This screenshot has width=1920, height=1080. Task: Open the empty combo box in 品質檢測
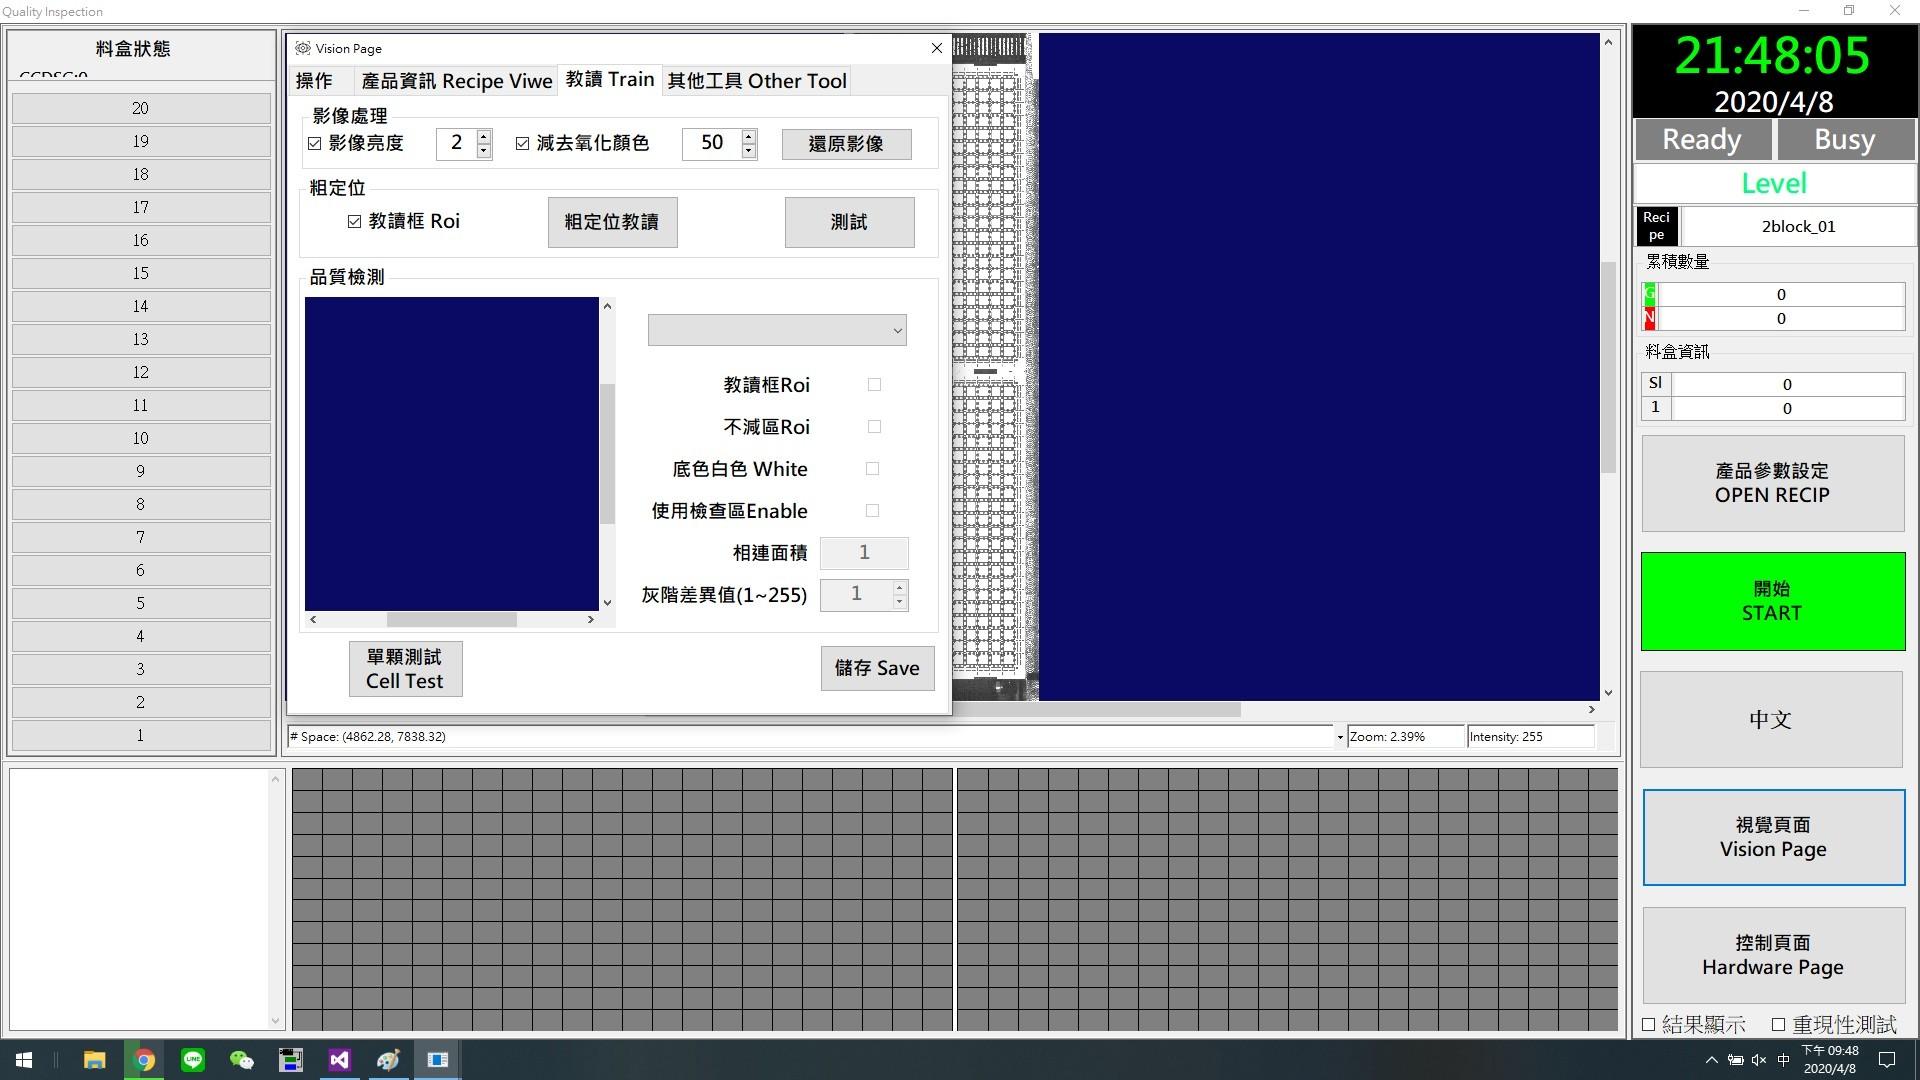[x=777, y=331]
